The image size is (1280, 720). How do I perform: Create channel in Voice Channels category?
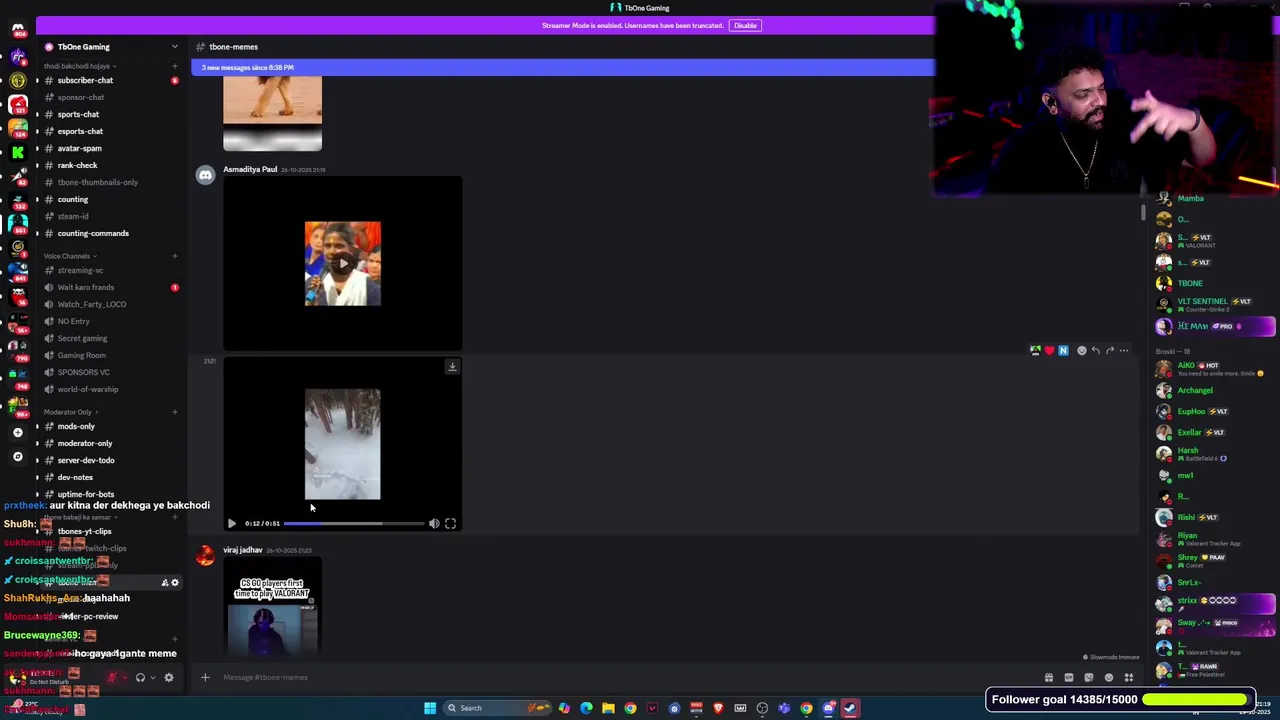click(175, 256)
